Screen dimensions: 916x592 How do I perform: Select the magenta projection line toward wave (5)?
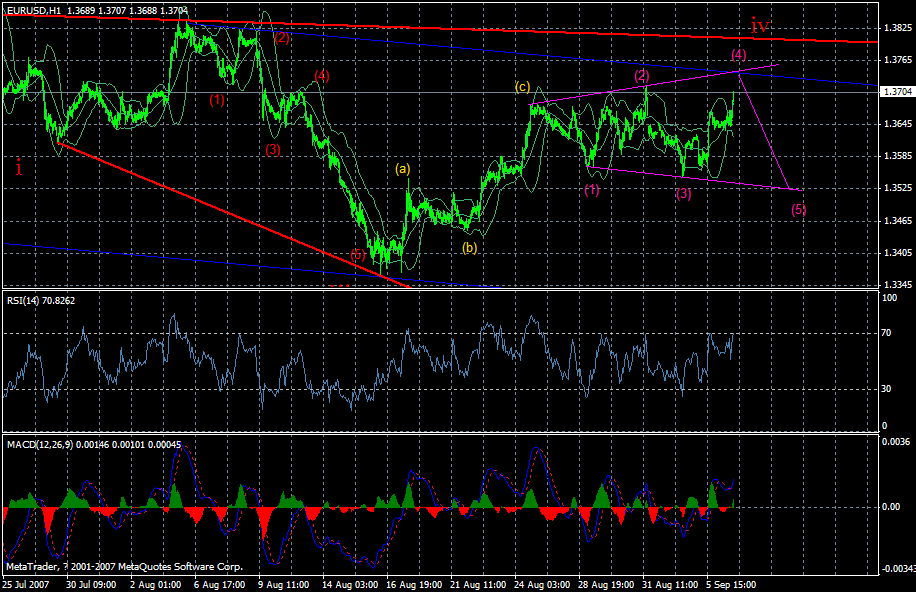coord(765,131)
